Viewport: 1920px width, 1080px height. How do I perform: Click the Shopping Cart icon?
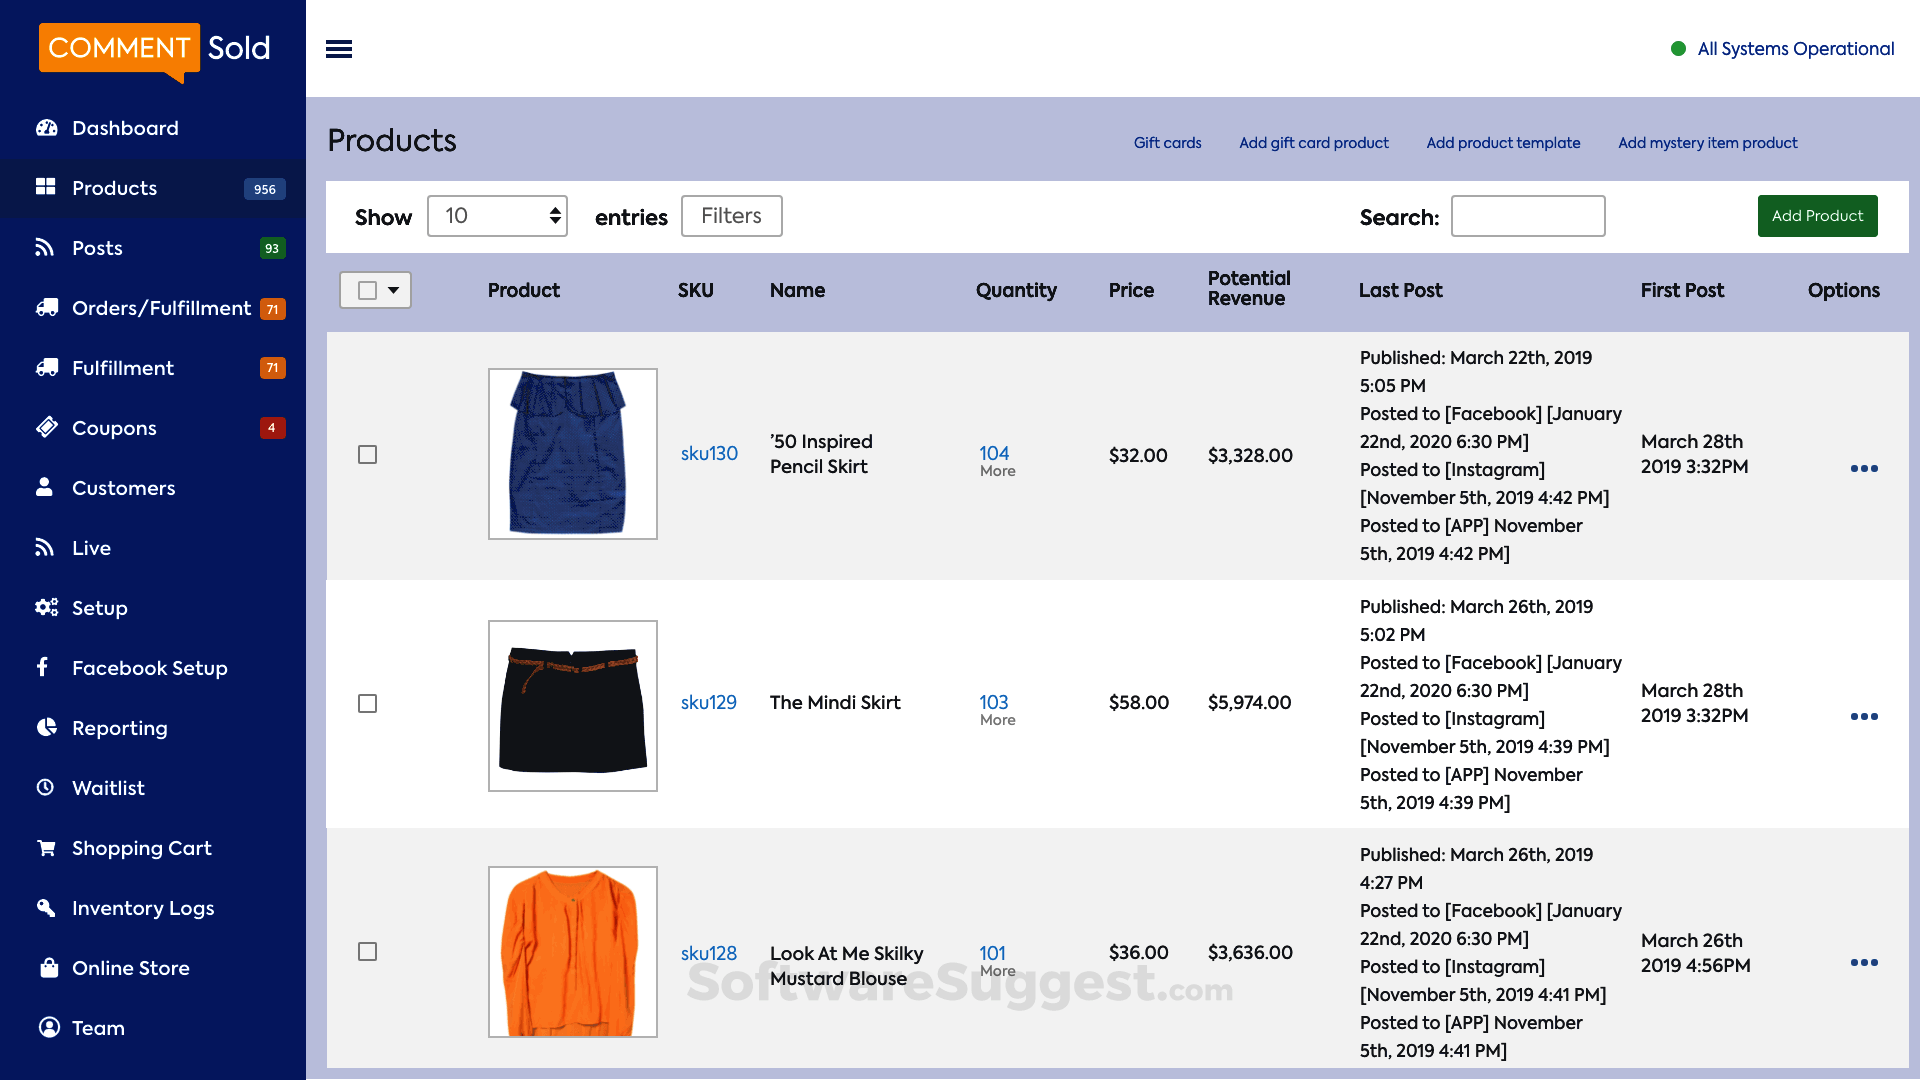(46, 848)
